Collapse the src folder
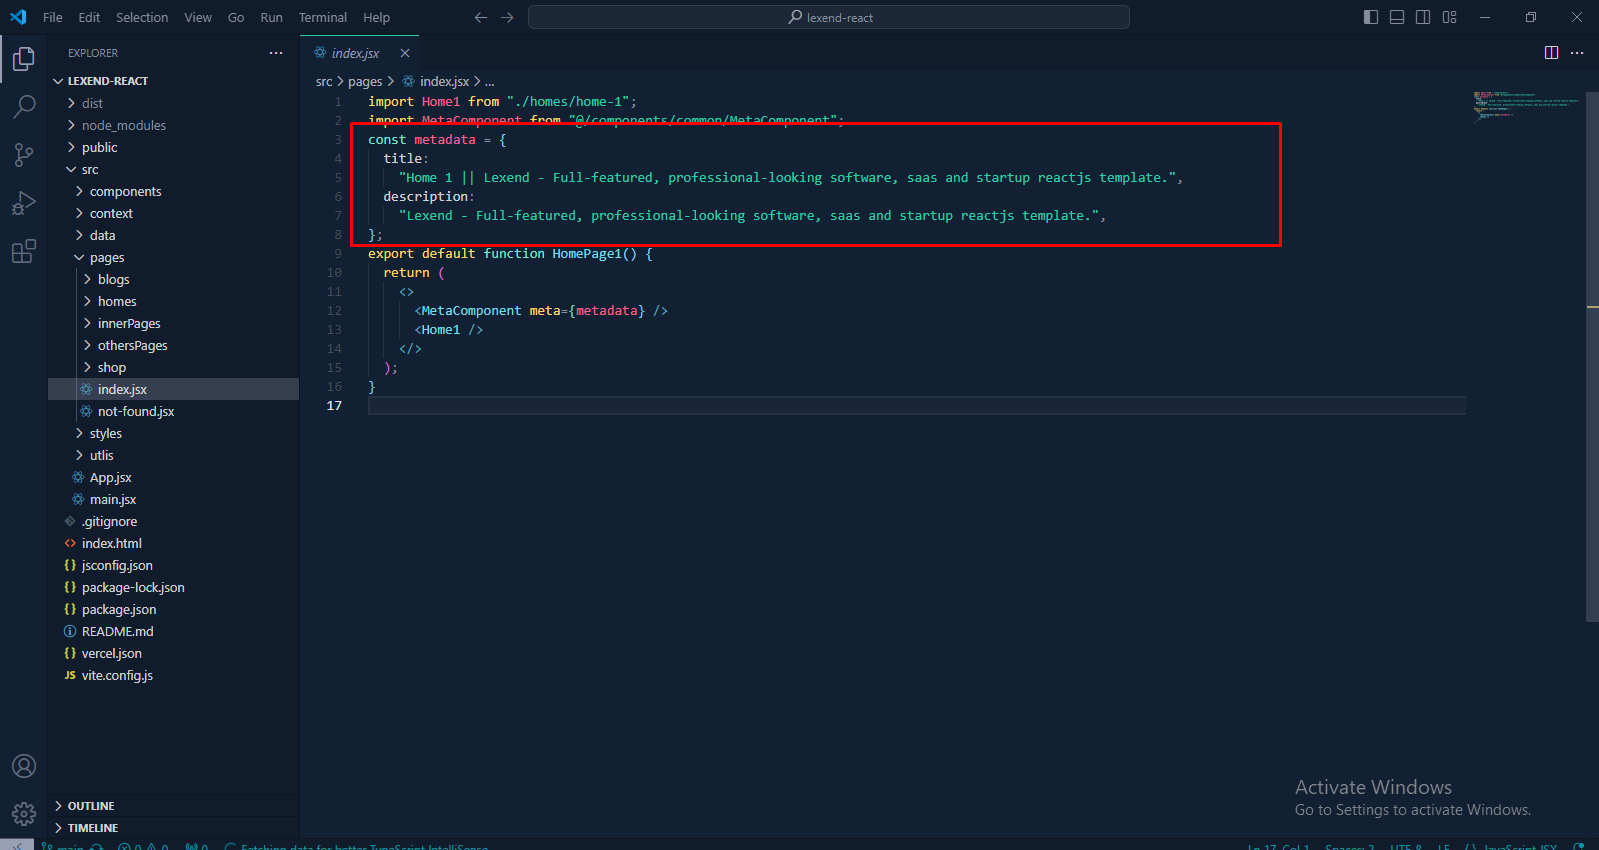Viewport: 1599px width, 850px height. coord(173,169)
